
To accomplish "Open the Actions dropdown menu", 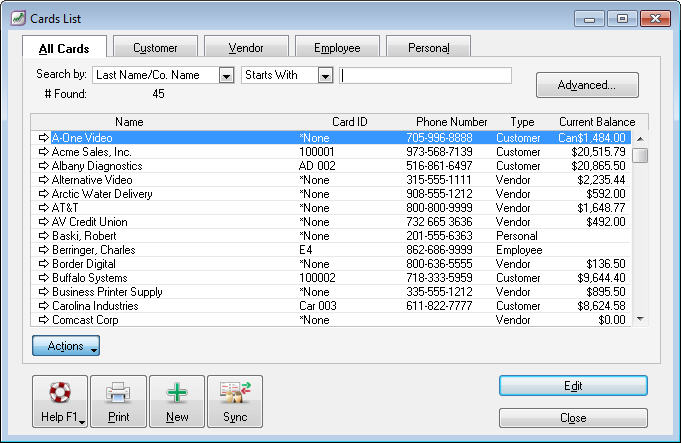I will (66, 346).
